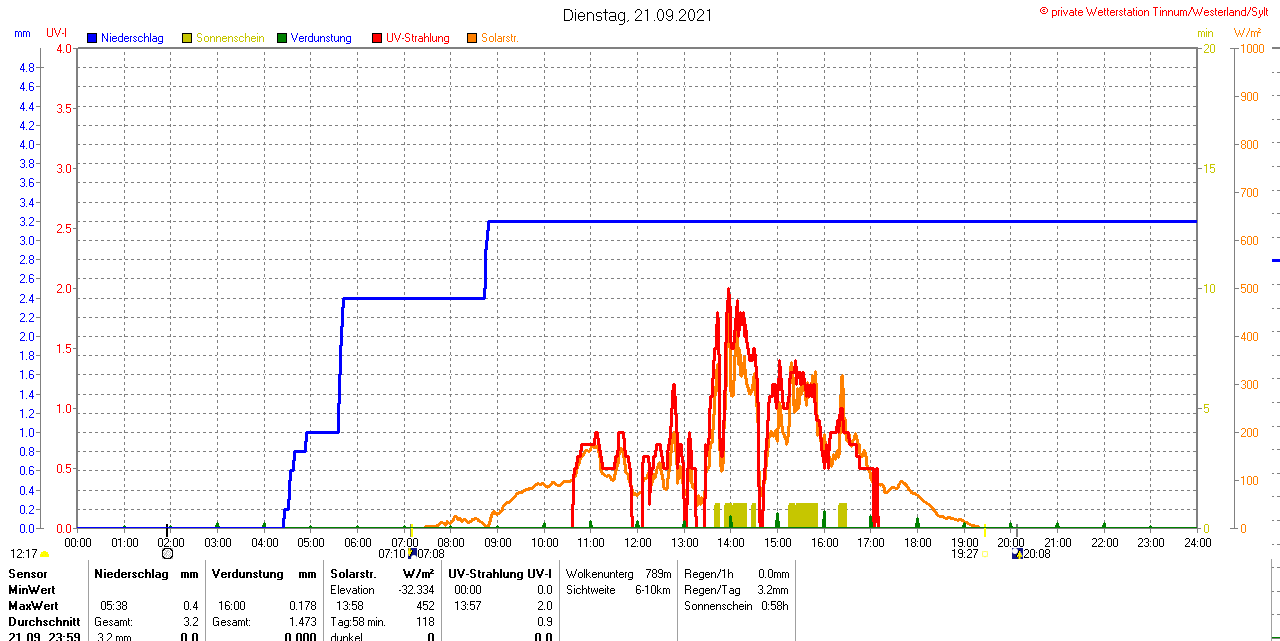The image size is (1280, 641).
Task: Click the sunrise marker icon at 07:10
Action: [411, 552]
